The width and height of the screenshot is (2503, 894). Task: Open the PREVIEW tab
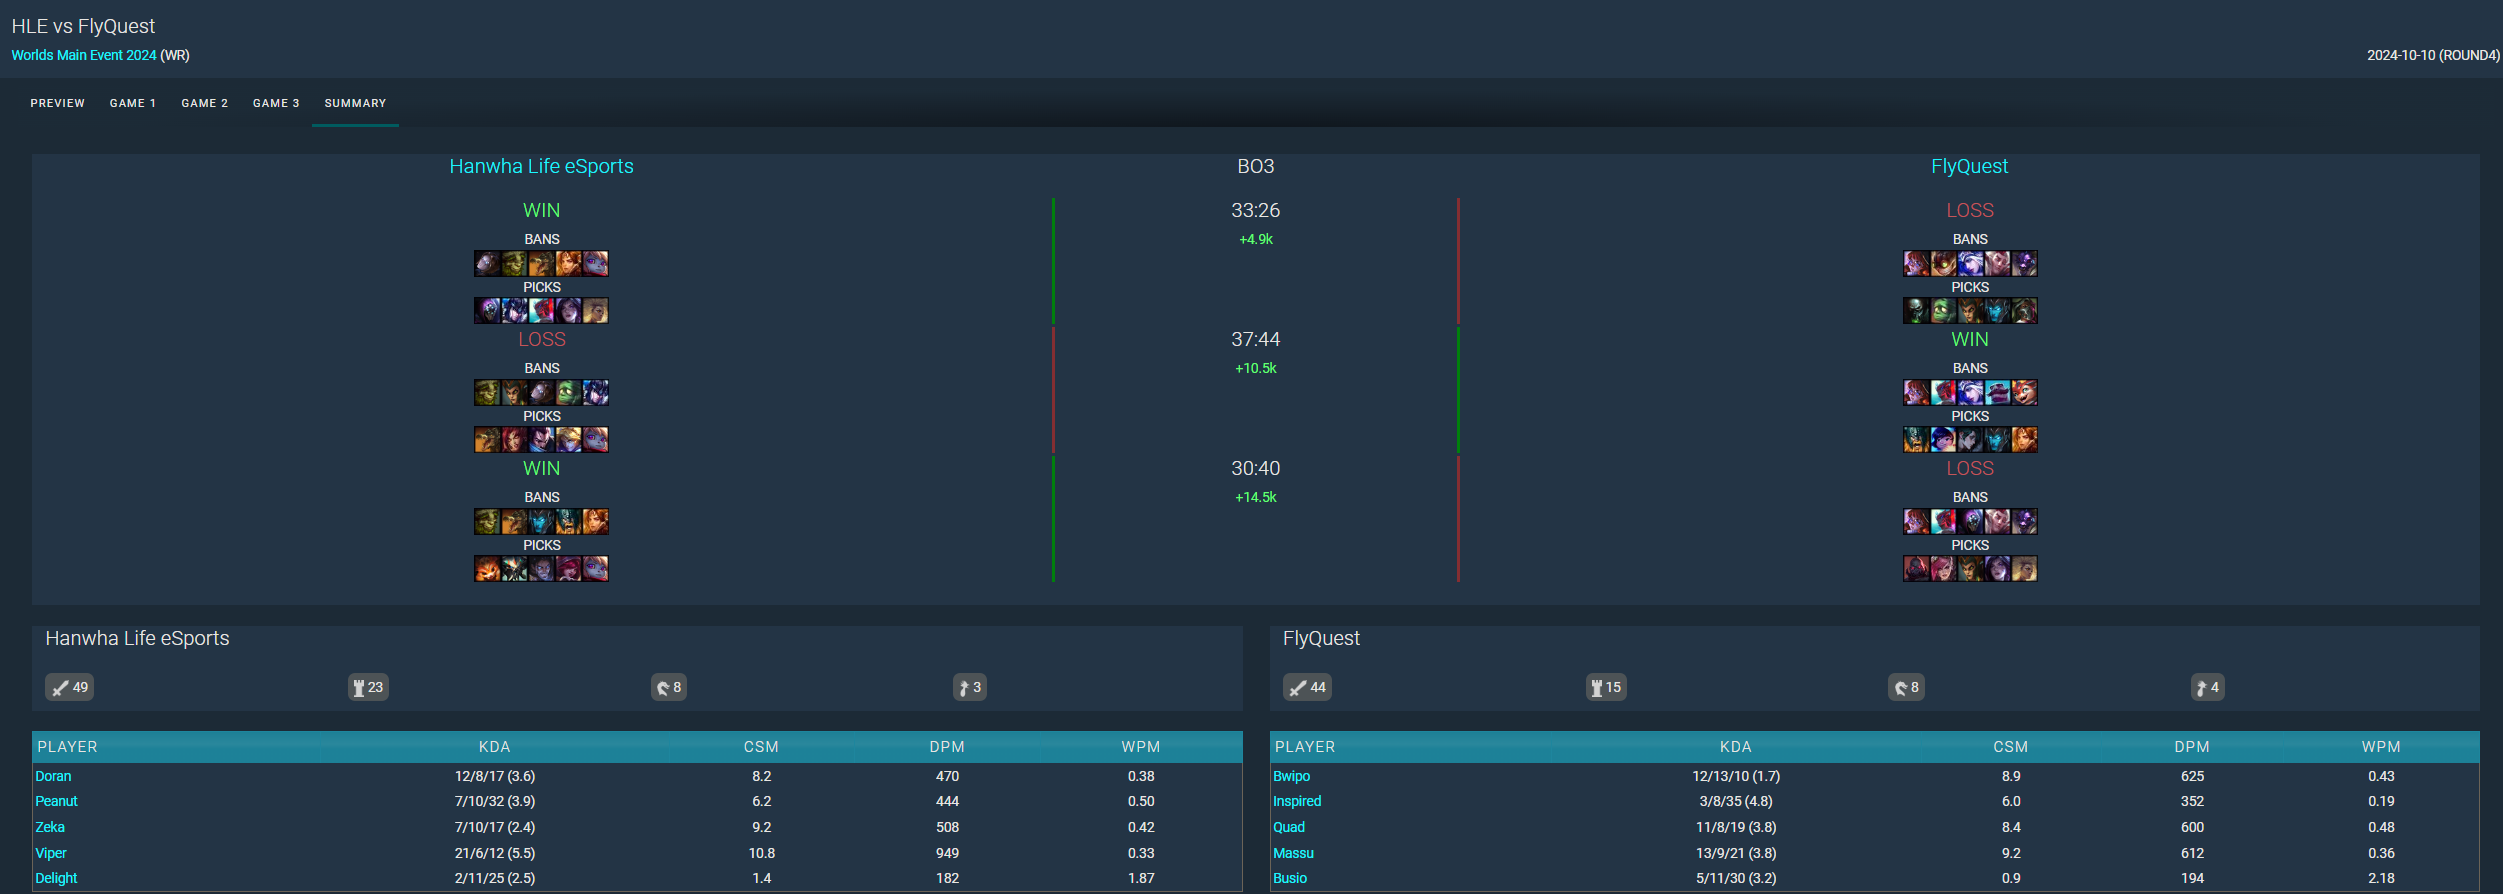pos(58,103)
